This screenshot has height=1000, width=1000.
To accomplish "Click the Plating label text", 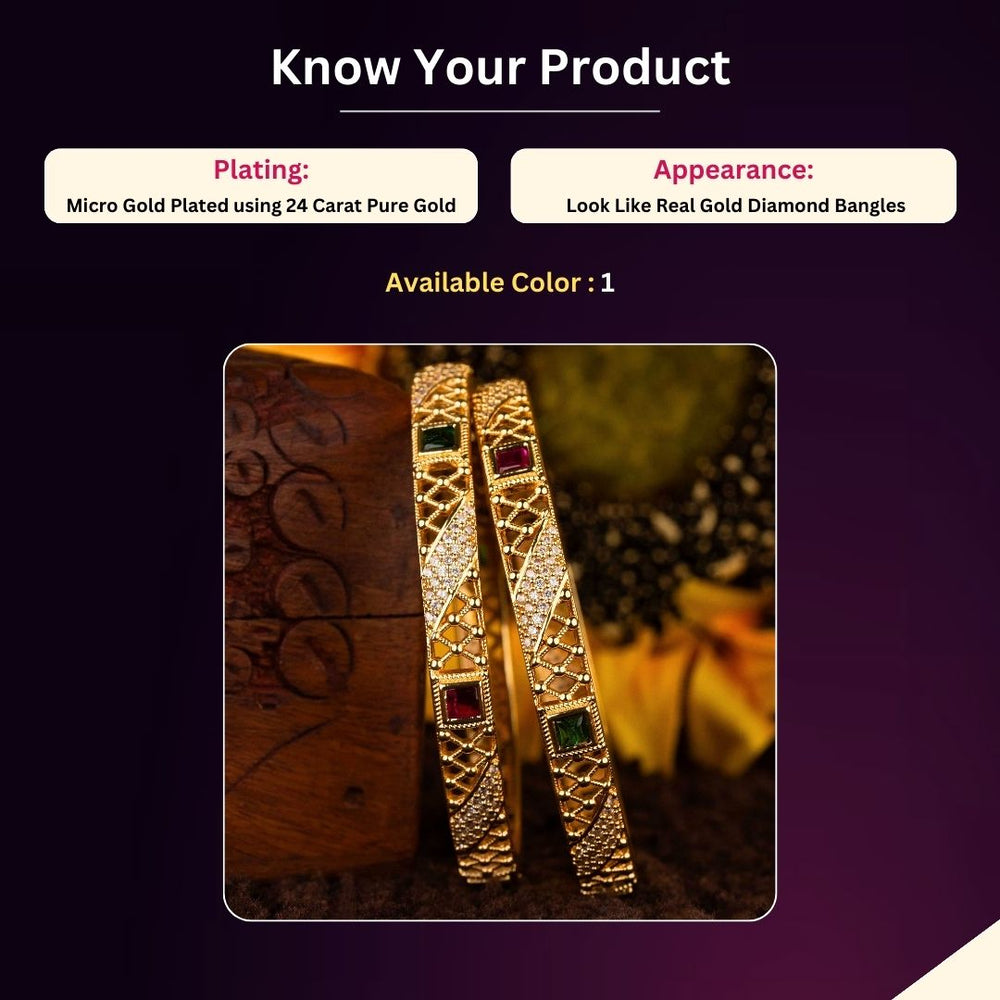I will coord(261,170).
